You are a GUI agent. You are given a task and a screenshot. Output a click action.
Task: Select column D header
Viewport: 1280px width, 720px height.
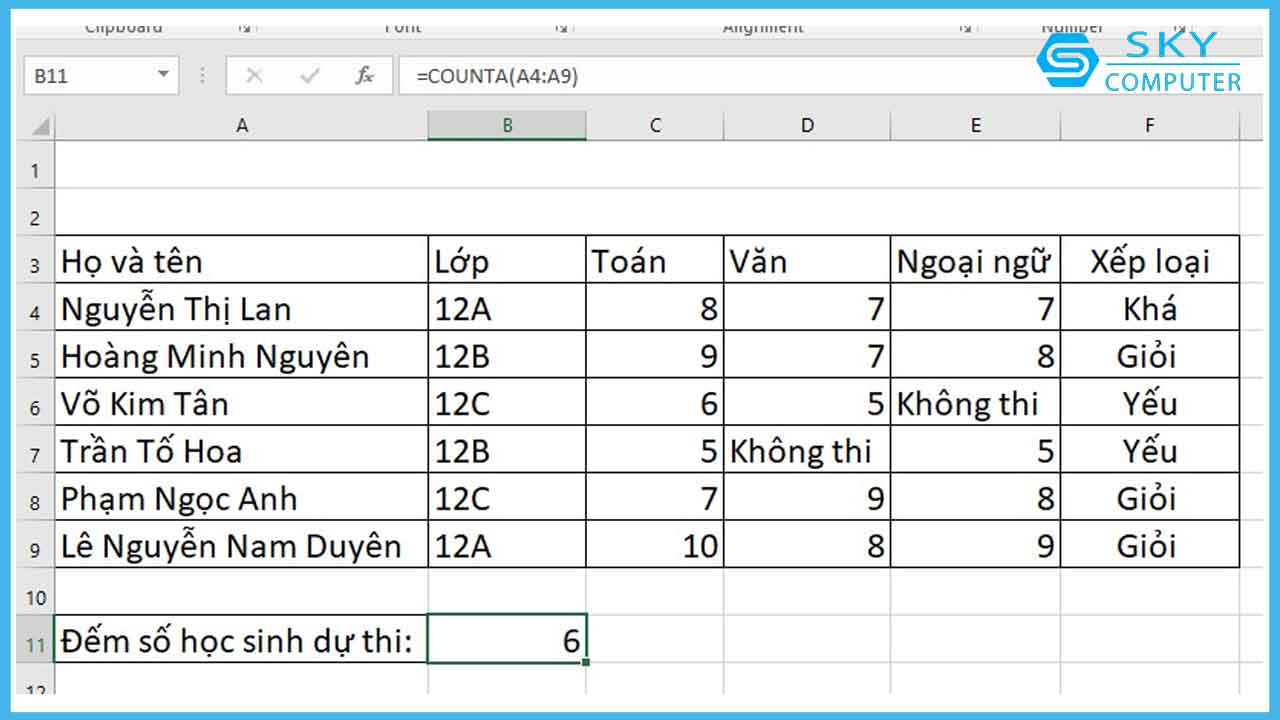point(807,126)
